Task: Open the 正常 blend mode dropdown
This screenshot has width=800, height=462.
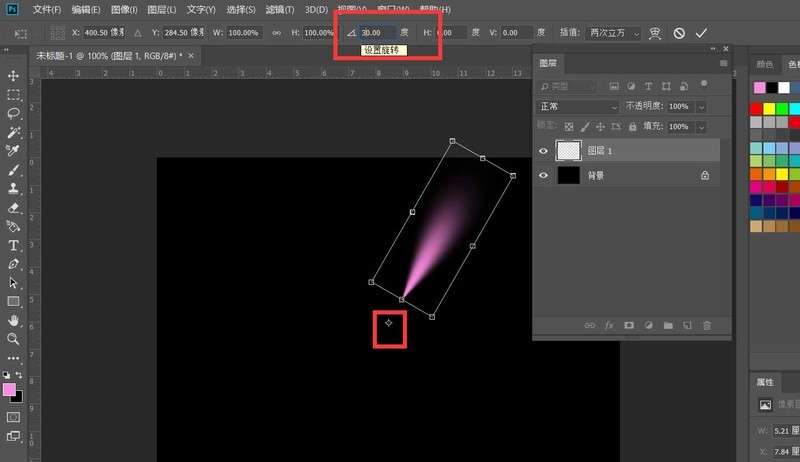Action: pyautogui.click(x=578, y=106)
